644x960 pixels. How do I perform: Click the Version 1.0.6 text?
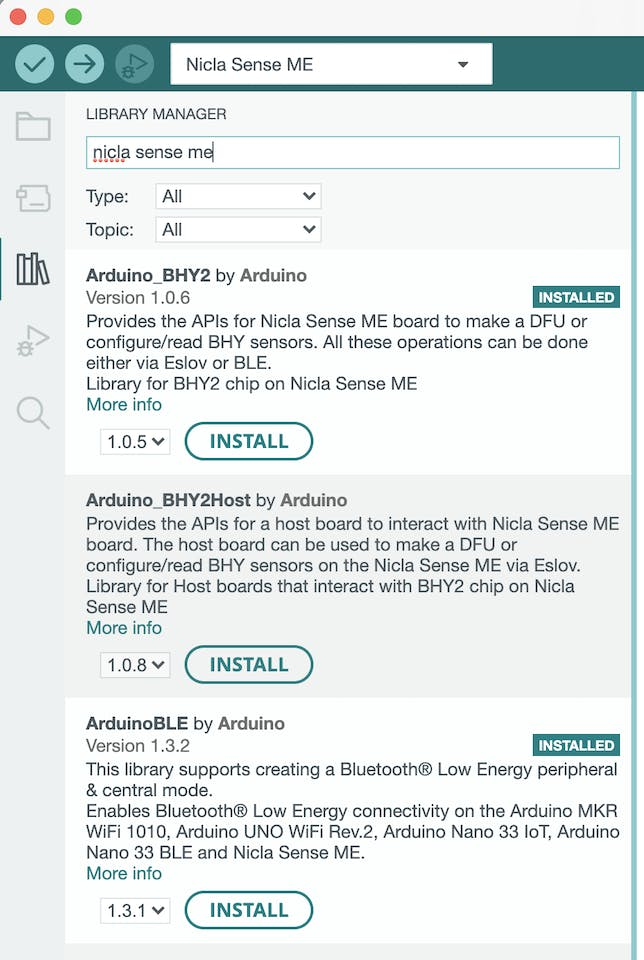(x=138, y=298)
